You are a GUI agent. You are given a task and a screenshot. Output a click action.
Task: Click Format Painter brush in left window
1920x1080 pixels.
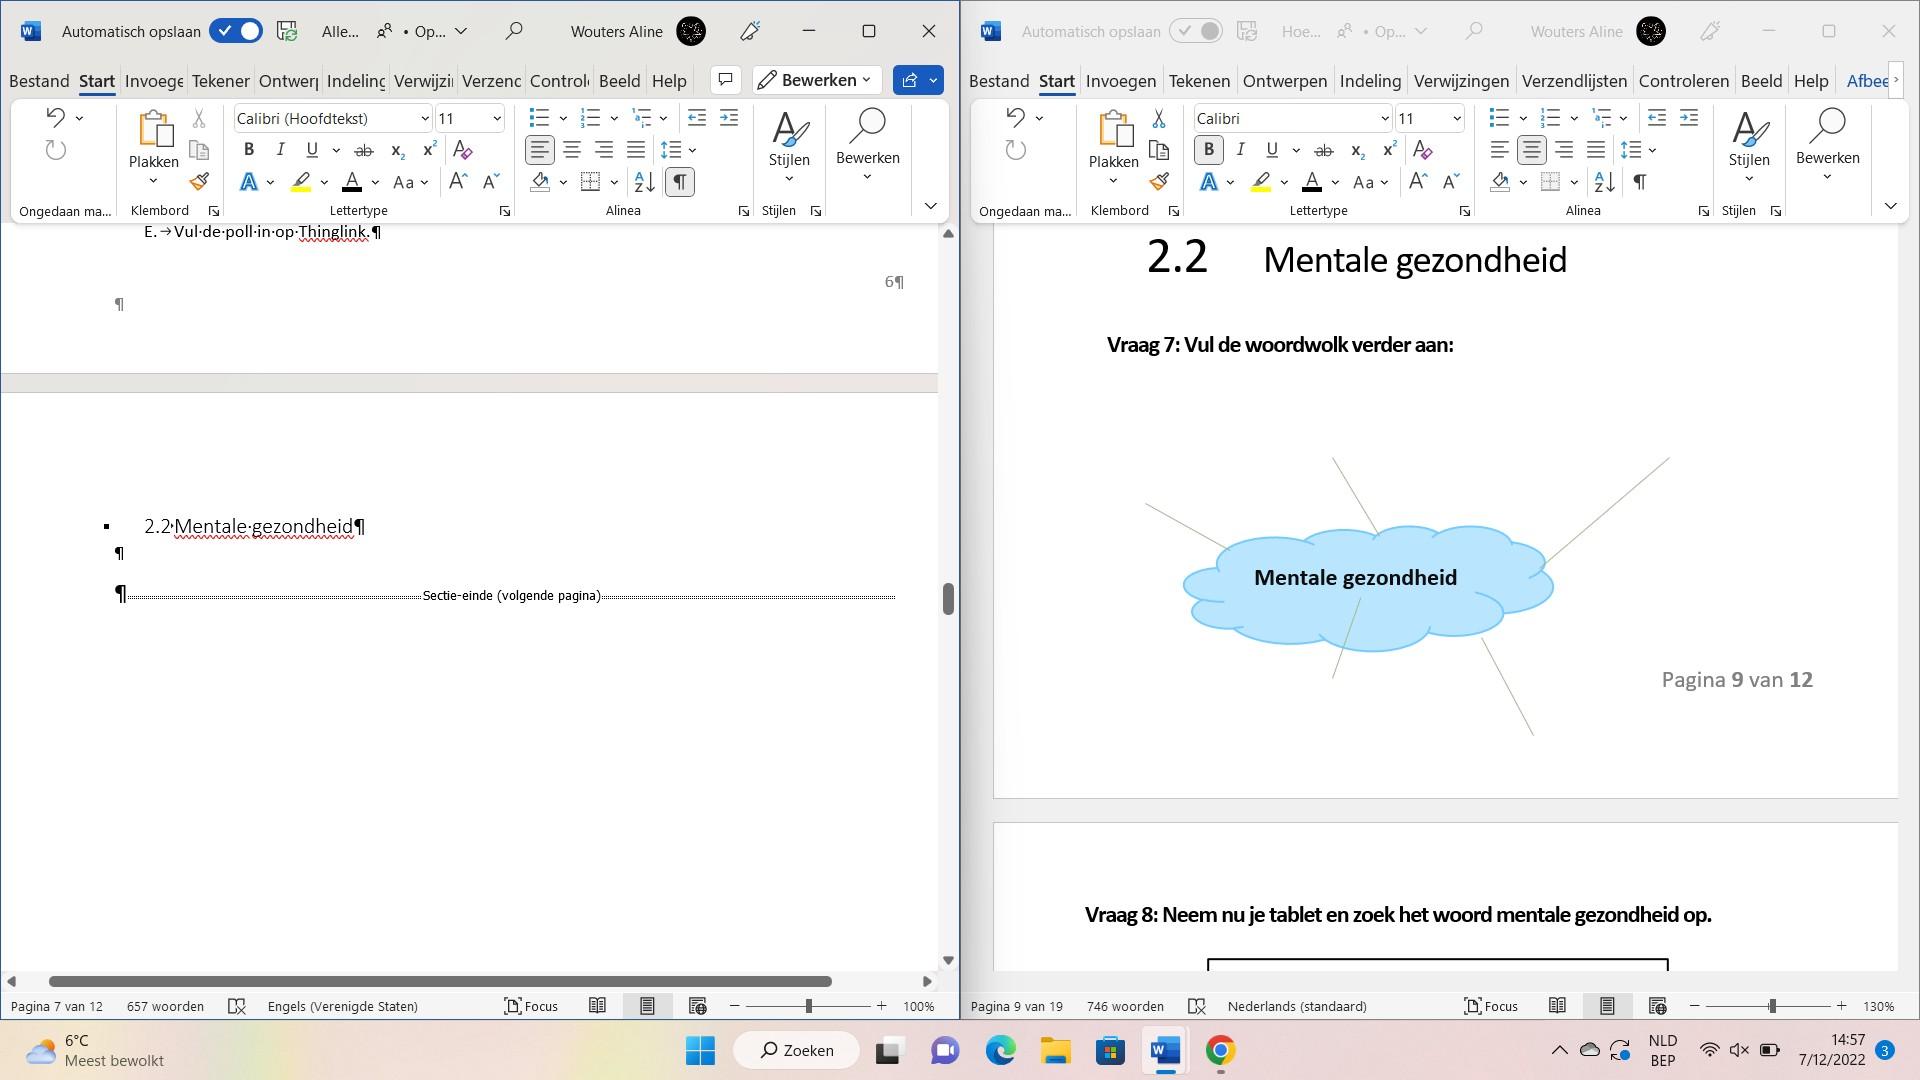coord(199,182)
